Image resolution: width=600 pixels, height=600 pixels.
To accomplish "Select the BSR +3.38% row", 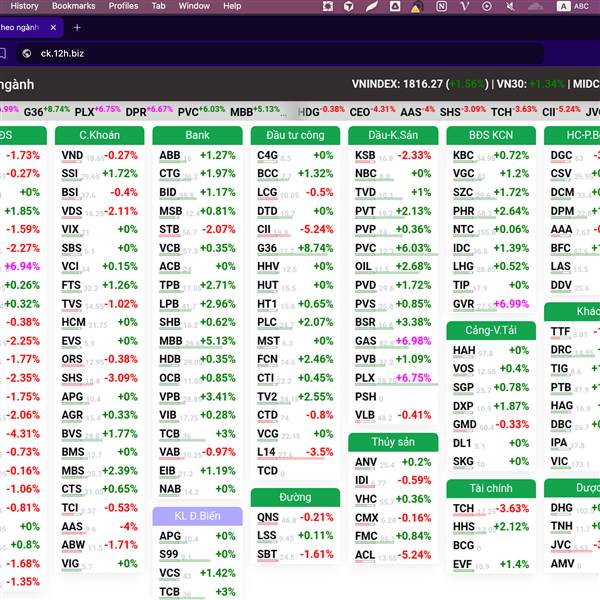I will (393, 322).
